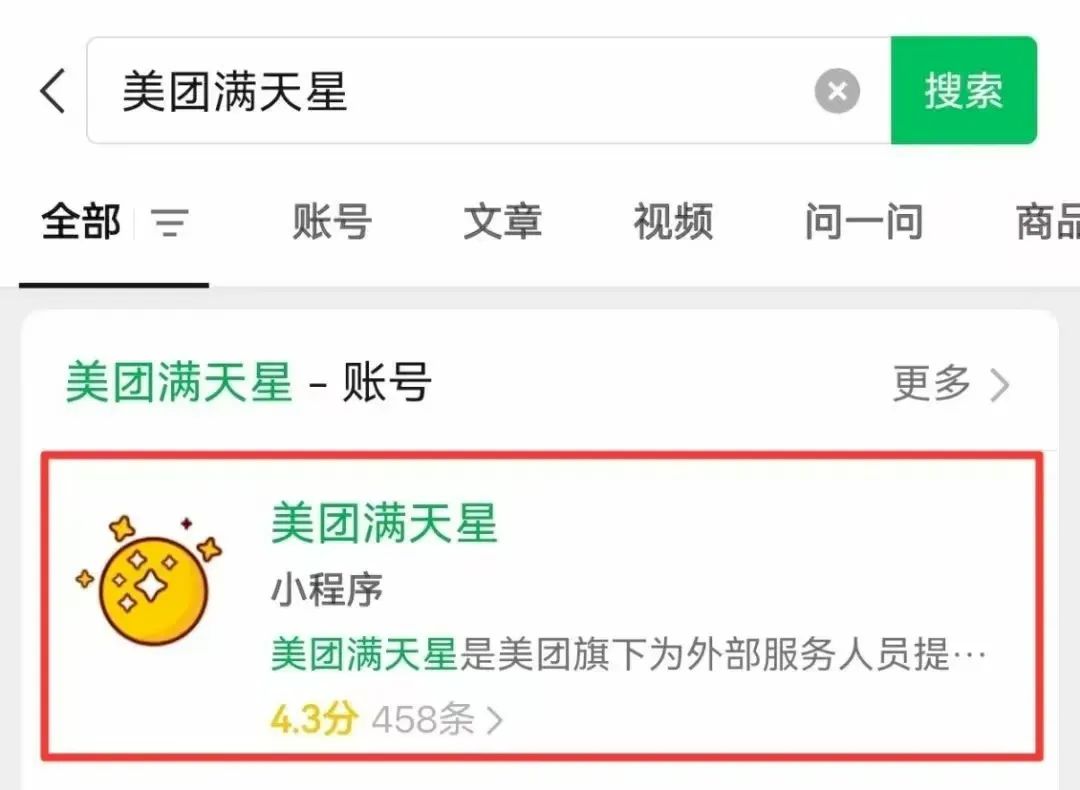Image resolution: width=1080 pixels, height=790 pixels.
Task: Open the green 美团满天星 mini program title
Action: pos(384,523)
